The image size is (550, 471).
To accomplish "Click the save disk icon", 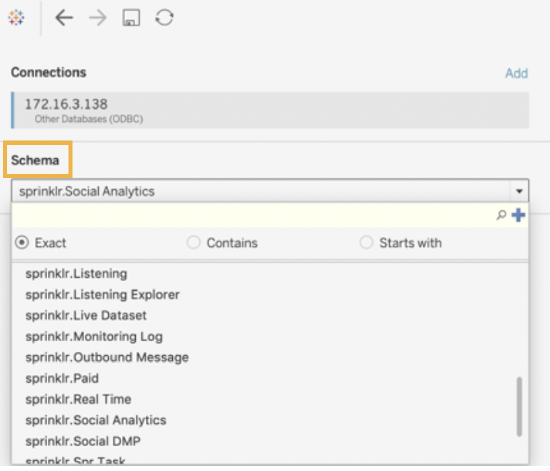I will (x=131, y=18).
